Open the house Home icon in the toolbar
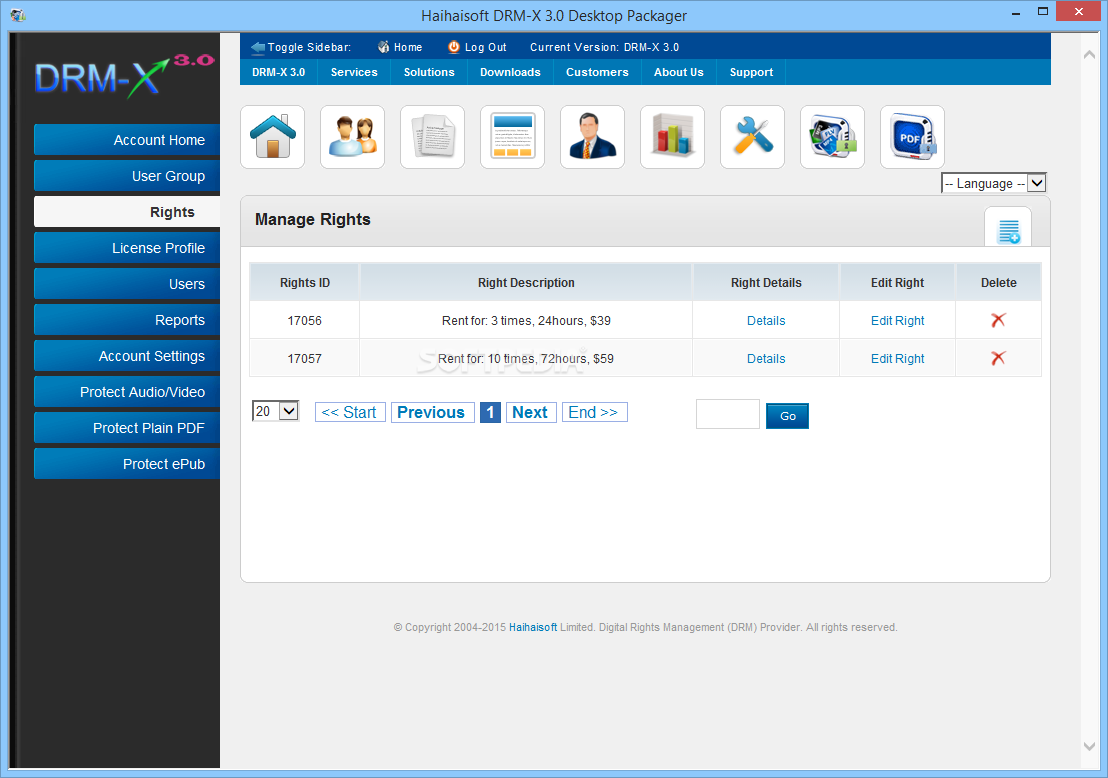 [x=273, y=137]
